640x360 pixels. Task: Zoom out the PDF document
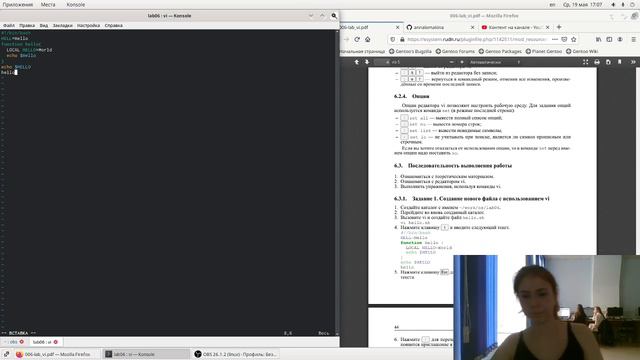[451, 62]
